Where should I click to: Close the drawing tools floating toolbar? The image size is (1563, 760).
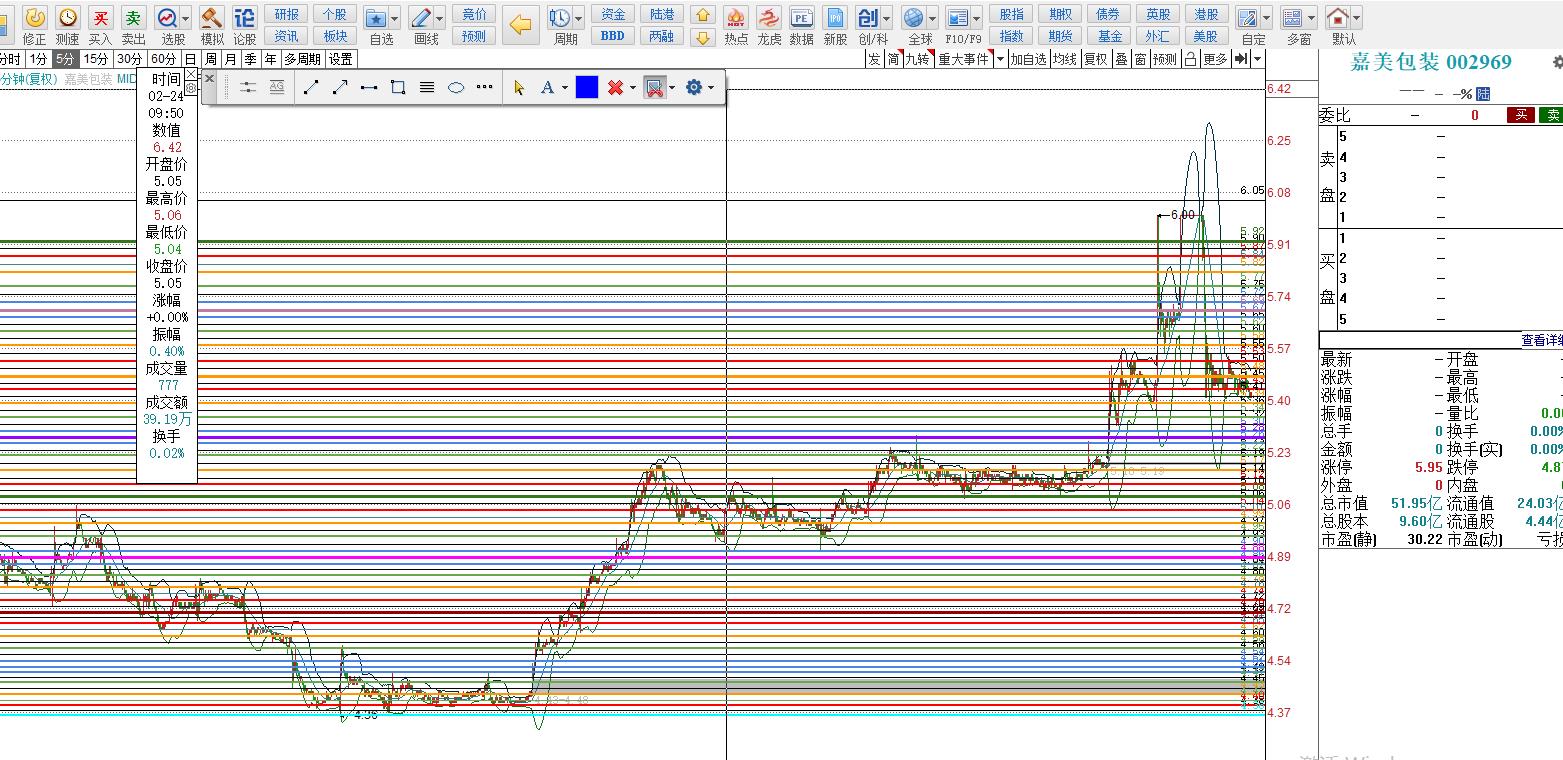tap(209, 78)
